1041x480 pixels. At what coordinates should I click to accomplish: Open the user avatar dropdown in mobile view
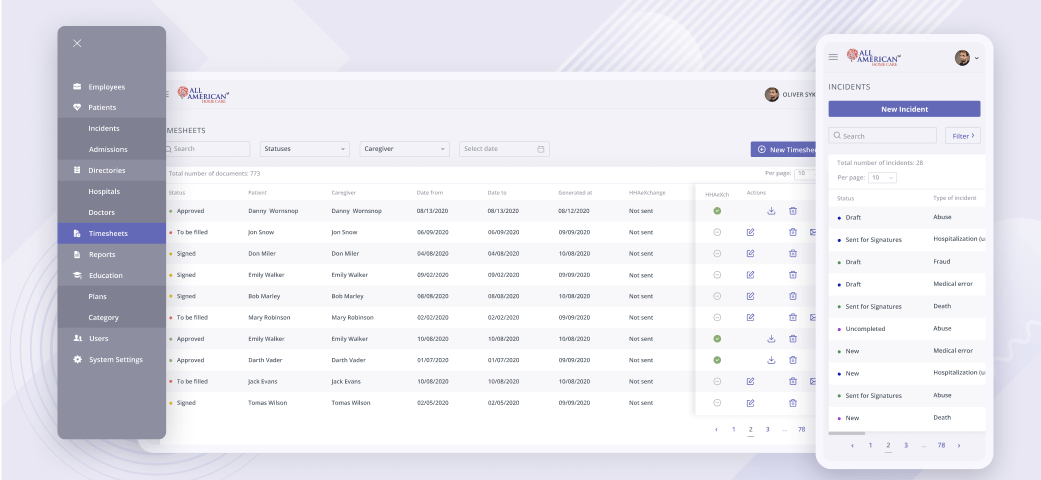[x=966, y=58]
